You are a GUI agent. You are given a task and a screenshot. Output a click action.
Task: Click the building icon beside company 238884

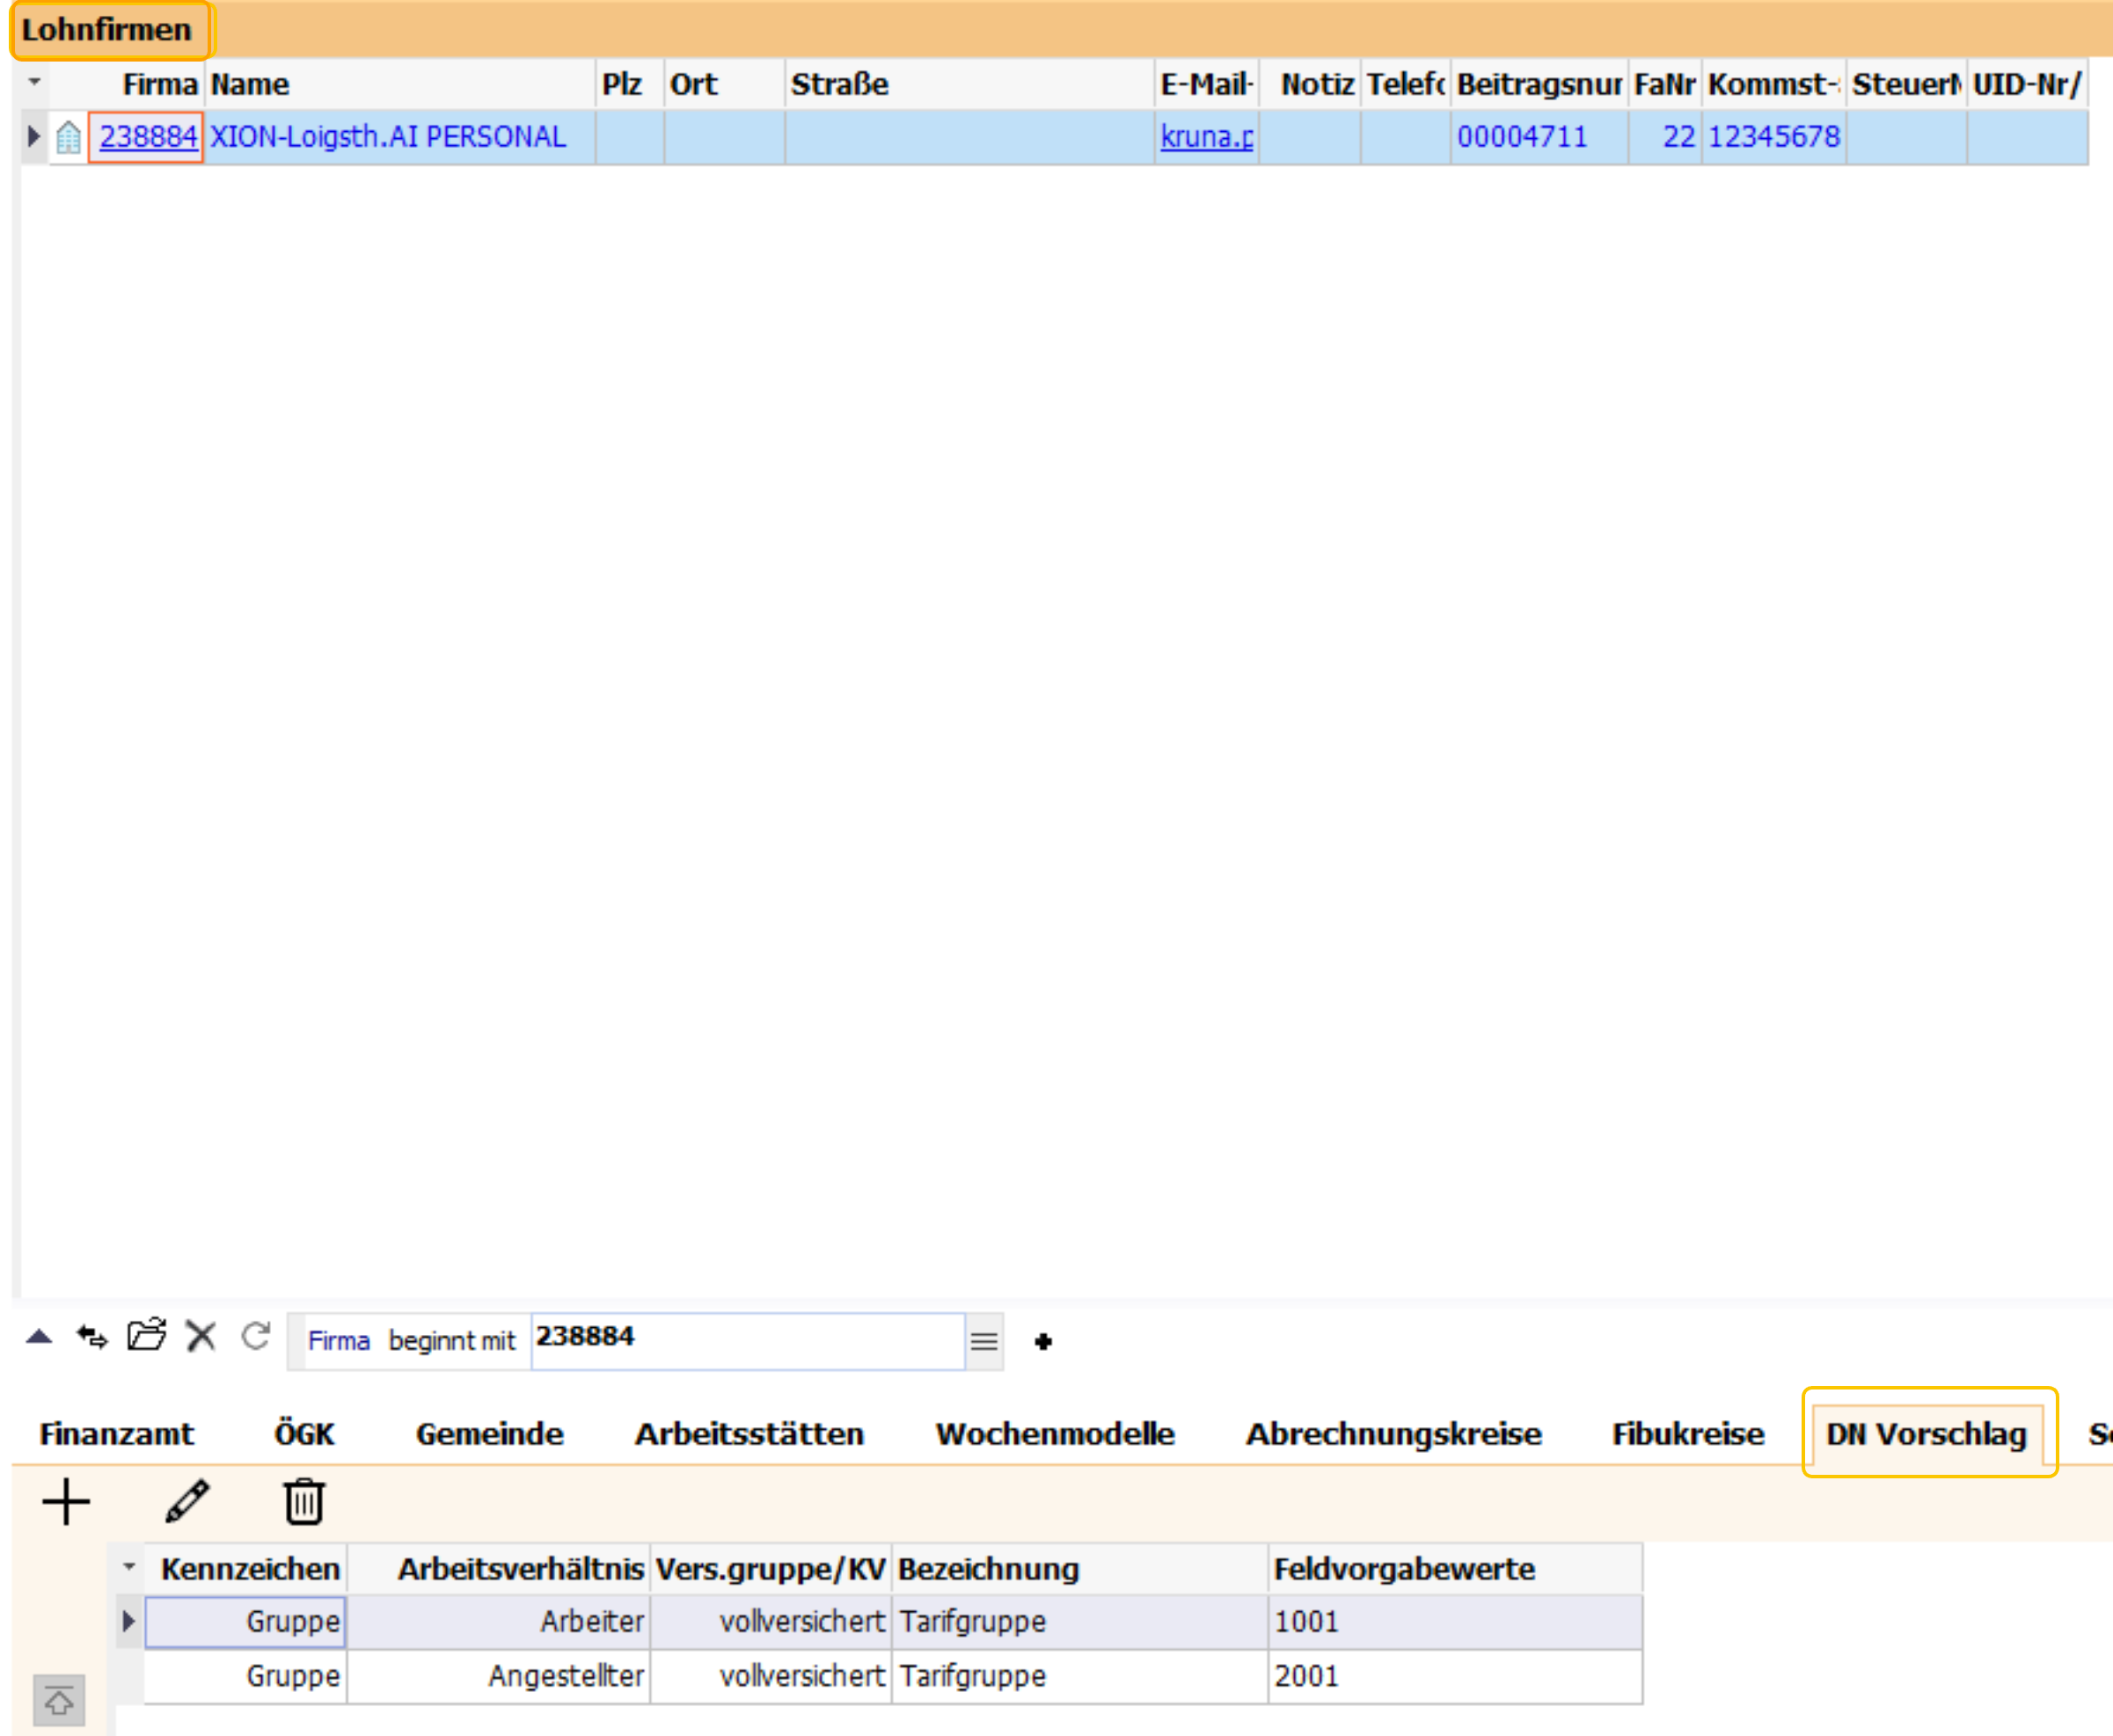coord(68,137)
